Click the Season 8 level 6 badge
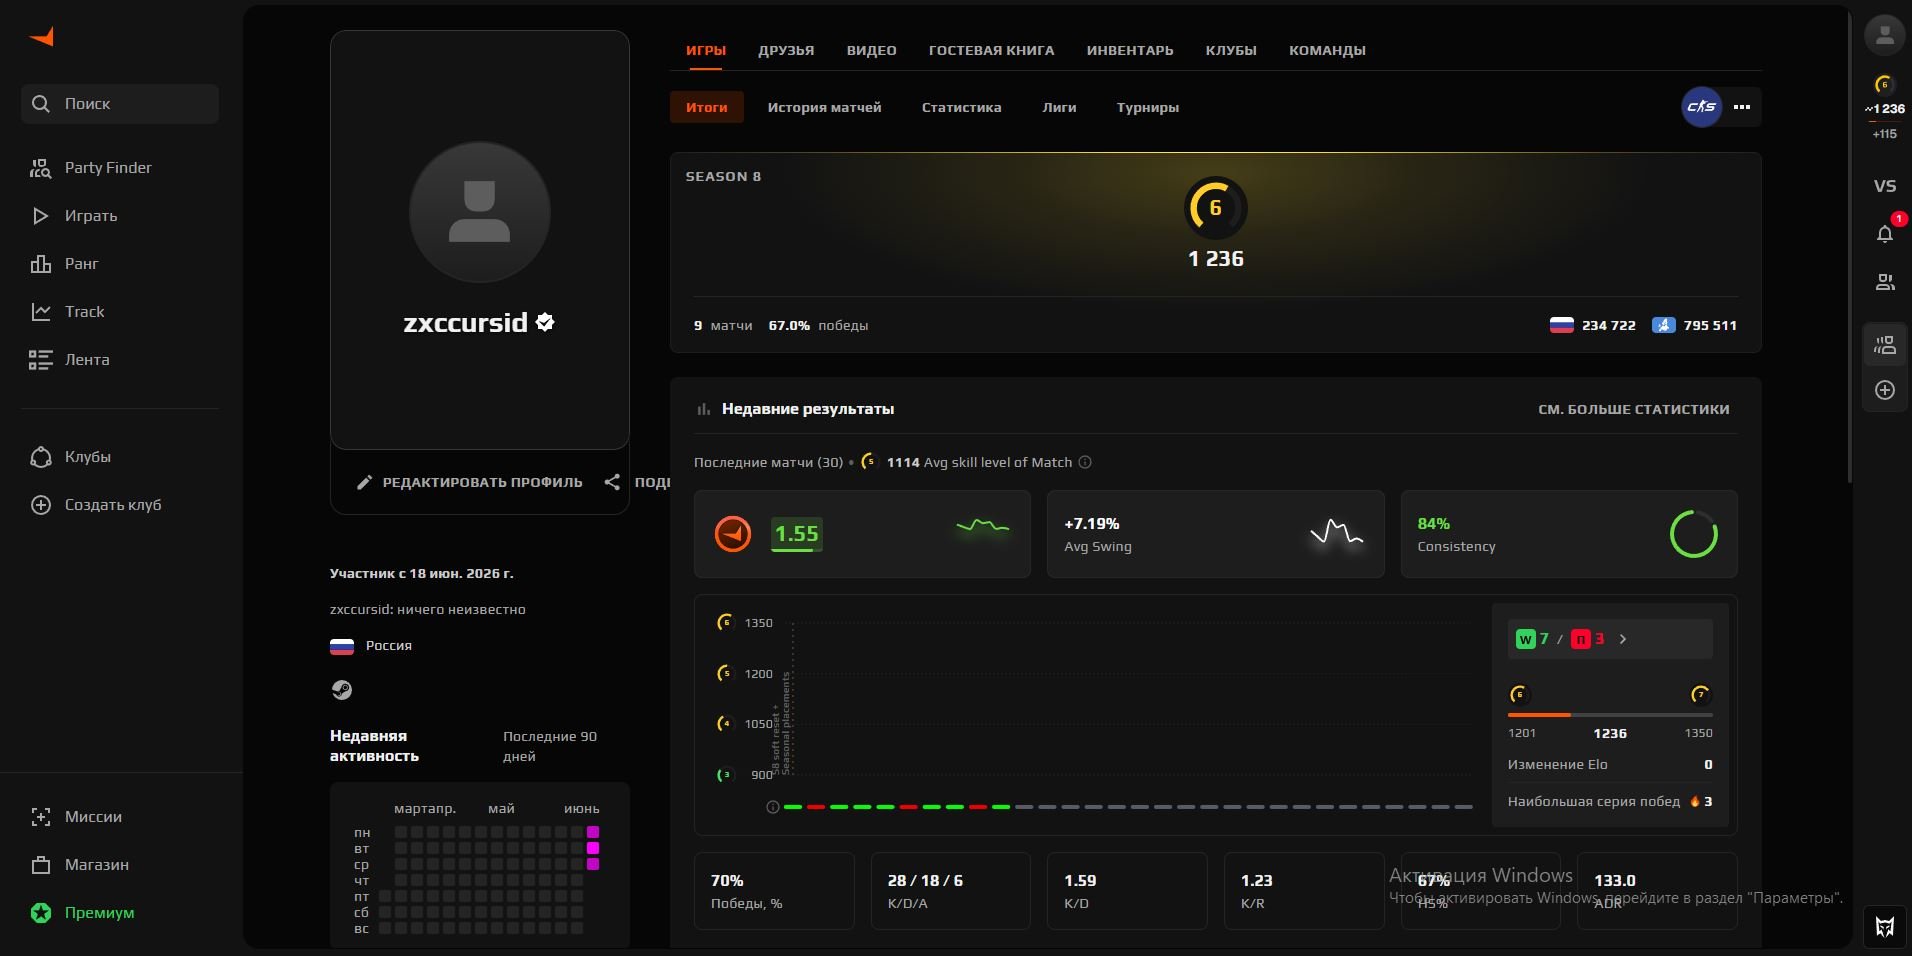The image size is (1912, 956). (1216, 208)
